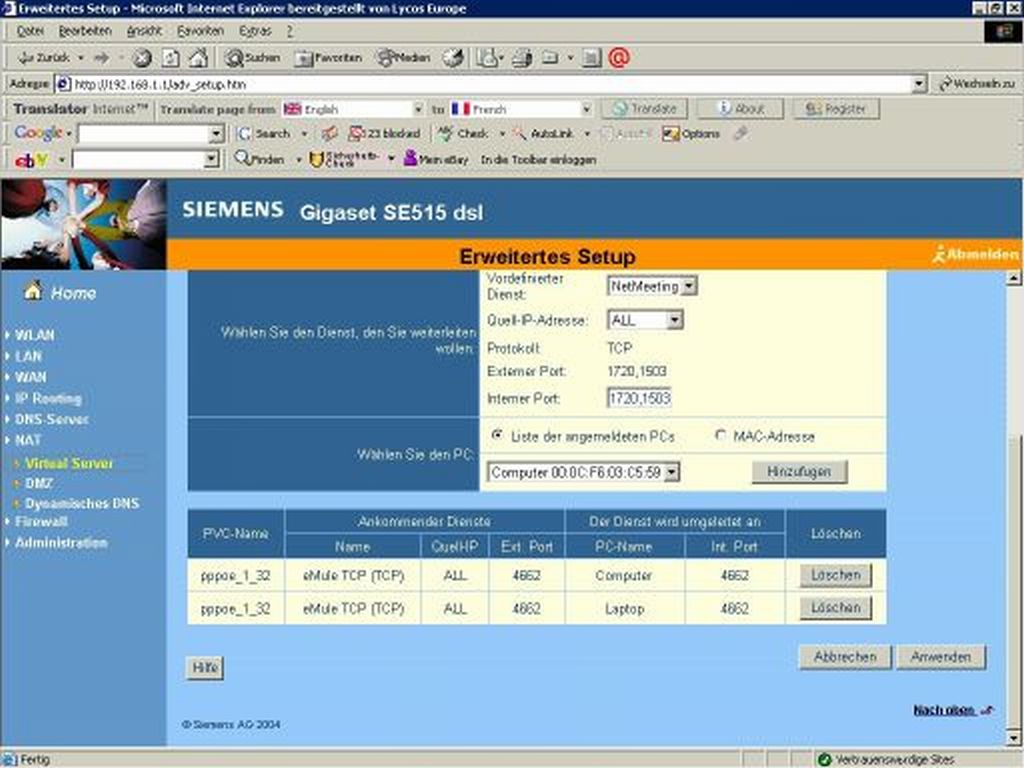Open the address bar dropdown arrow
The image size is (1024, 768).
[x=919, y=84]
